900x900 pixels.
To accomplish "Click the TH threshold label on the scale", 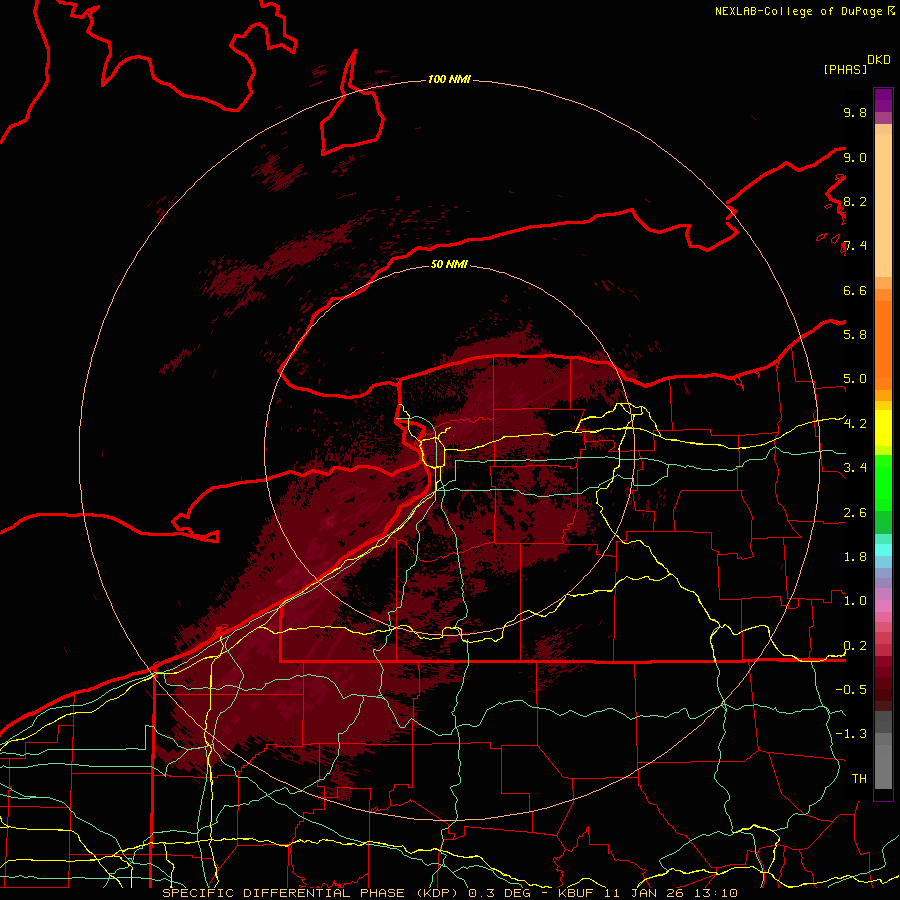I will pyautogui.click(x=859, y=779).
